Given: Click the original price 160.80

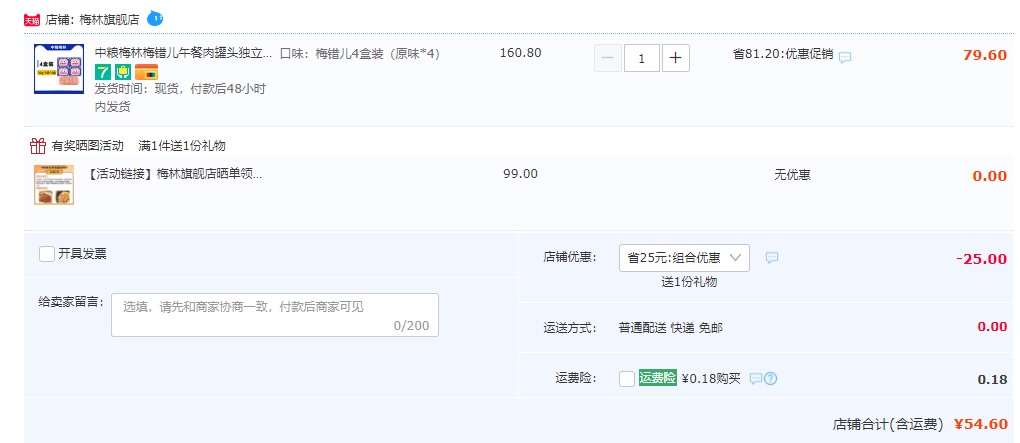Looking at the screenshot, I should (x=520, y=53).
